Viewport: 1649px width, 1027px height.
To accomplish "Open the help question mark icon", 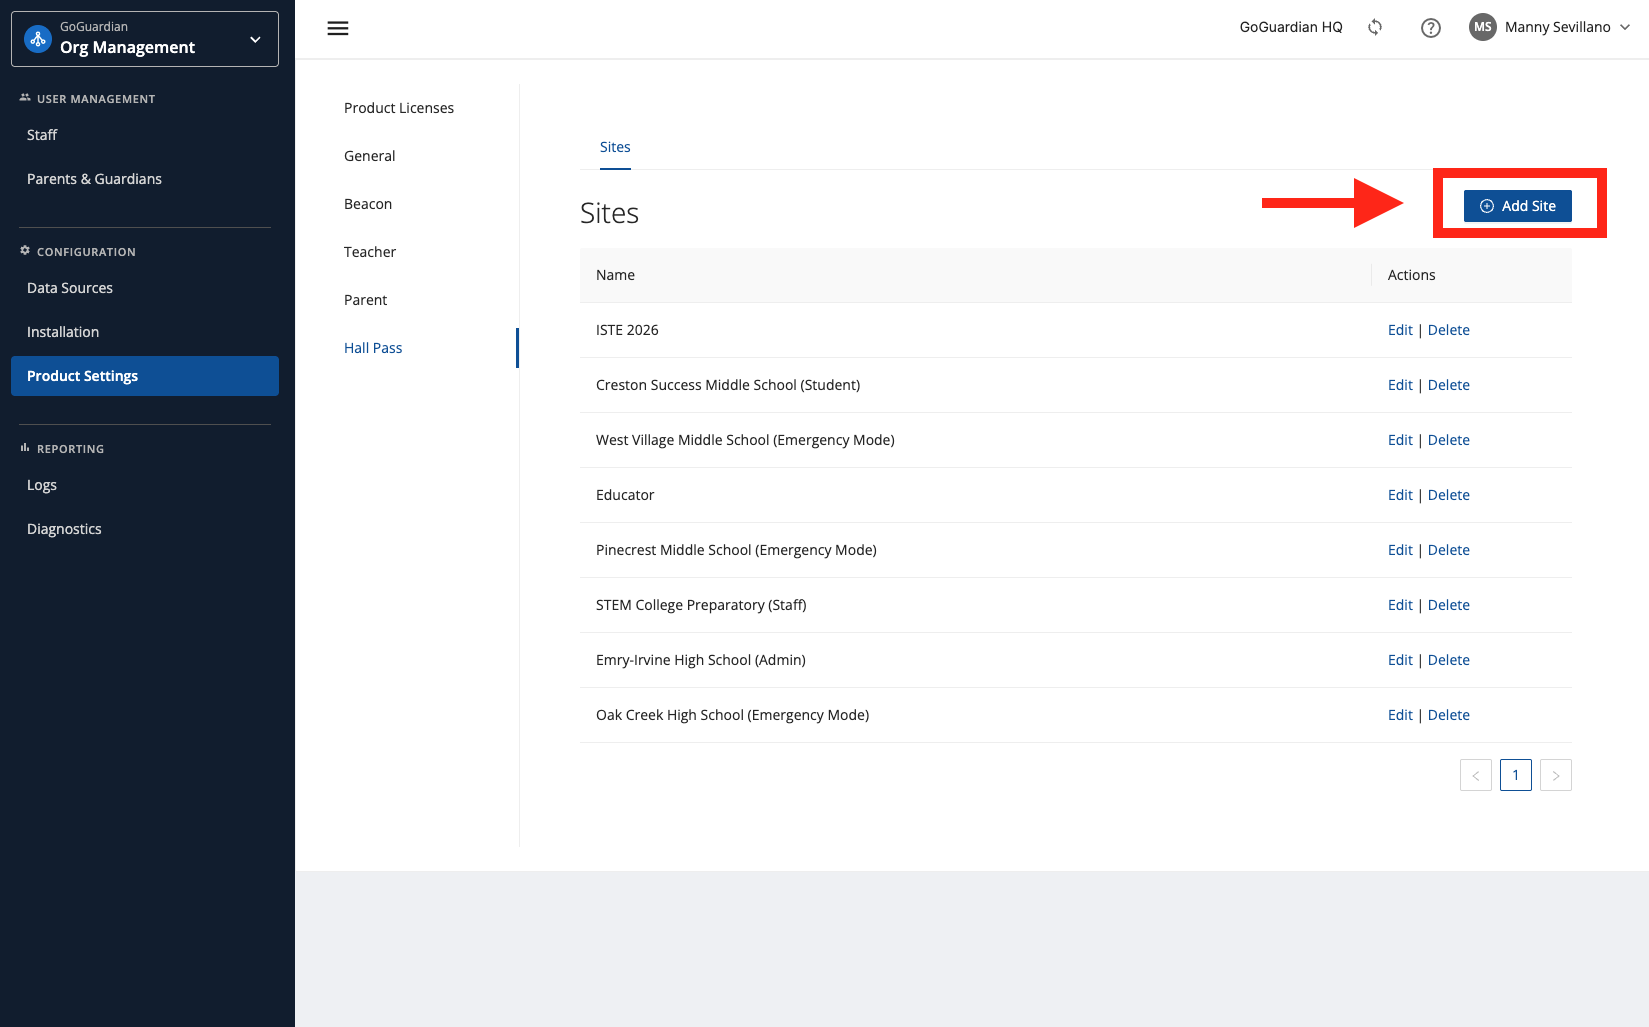I will (1431, 28).
